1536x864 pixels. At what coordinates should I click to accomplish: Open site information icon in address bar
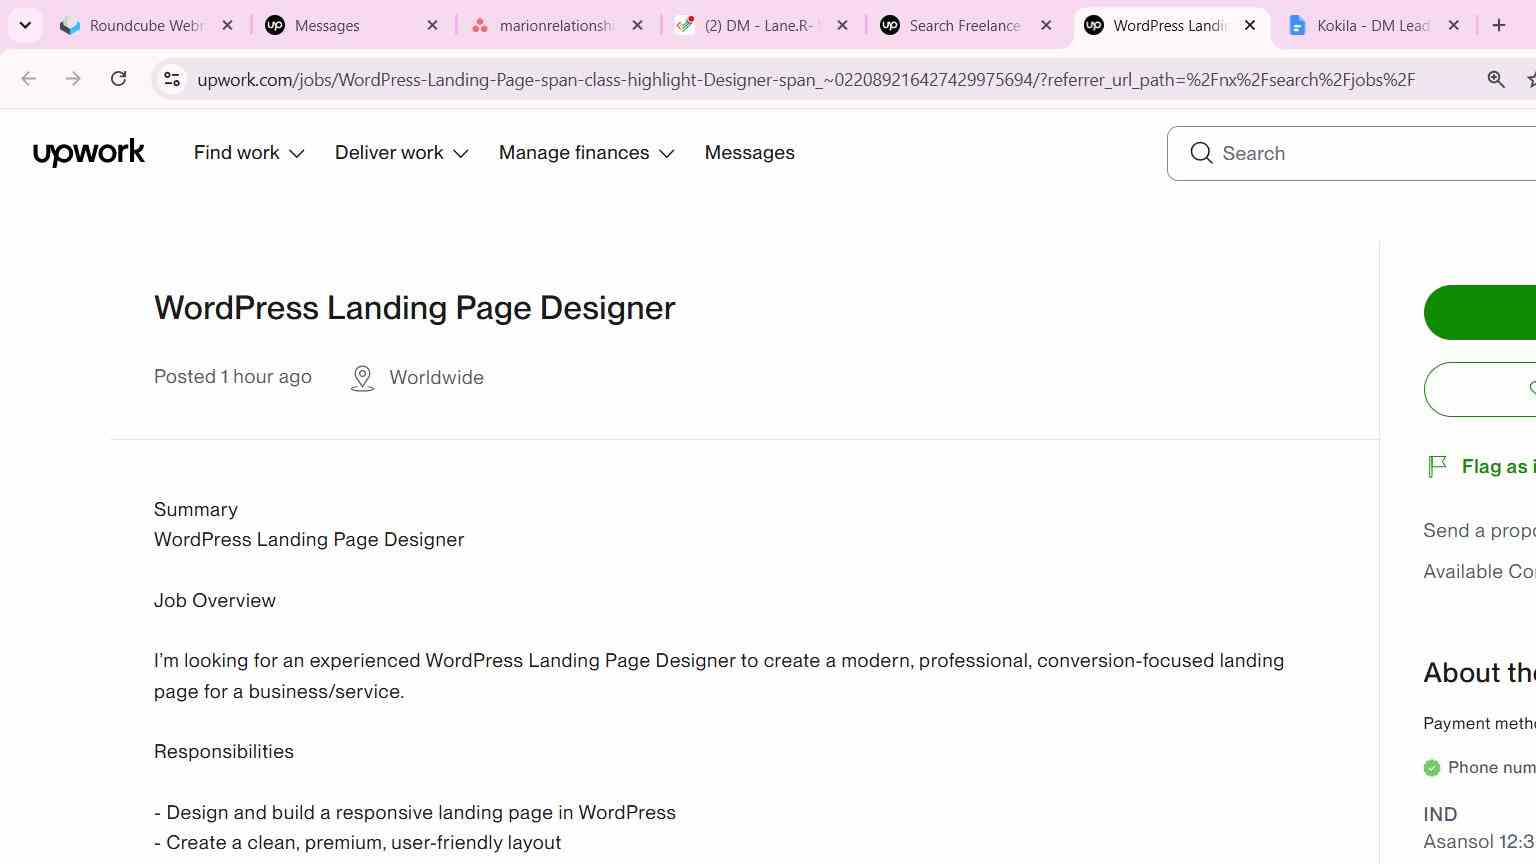point(172,79)
